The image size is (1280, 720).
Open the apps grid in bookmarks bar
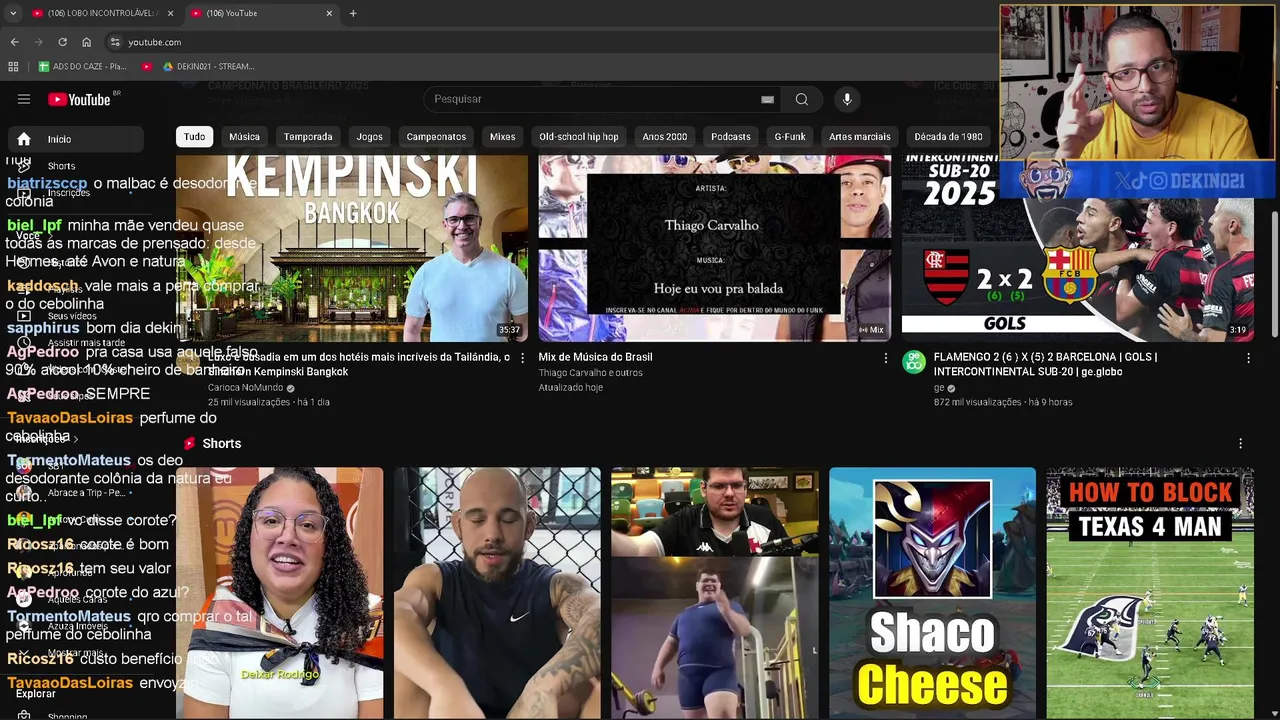(13, 66)
